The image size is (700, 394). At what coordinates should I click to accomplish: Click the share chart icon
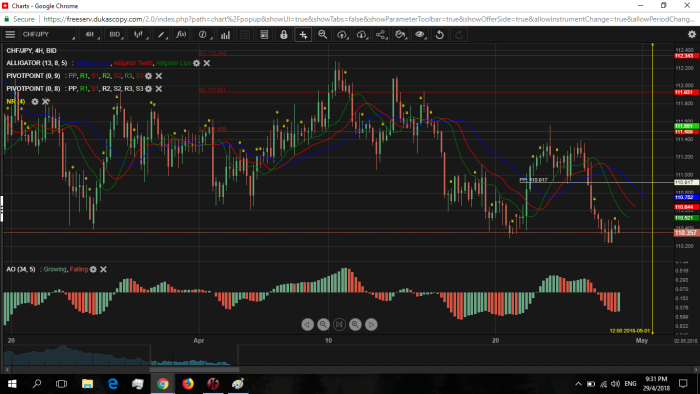pyautogui.click(x=381, y=34)
